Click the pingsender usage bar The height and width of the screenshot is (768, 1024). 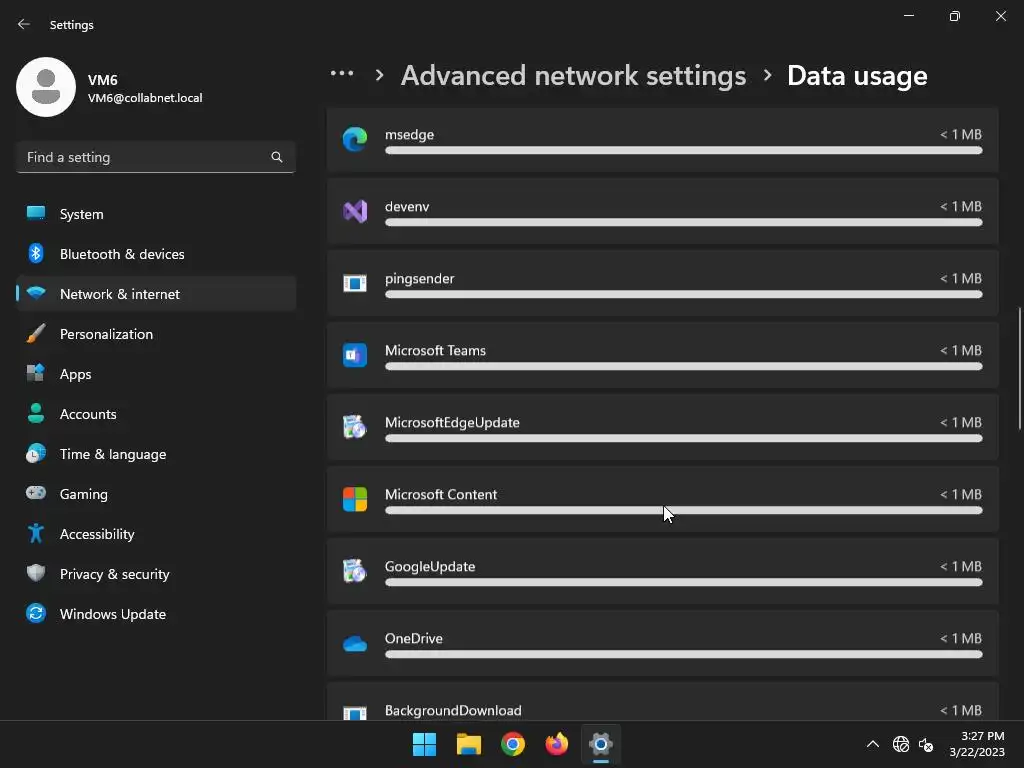pyautogui.click(x=683, y=294)
